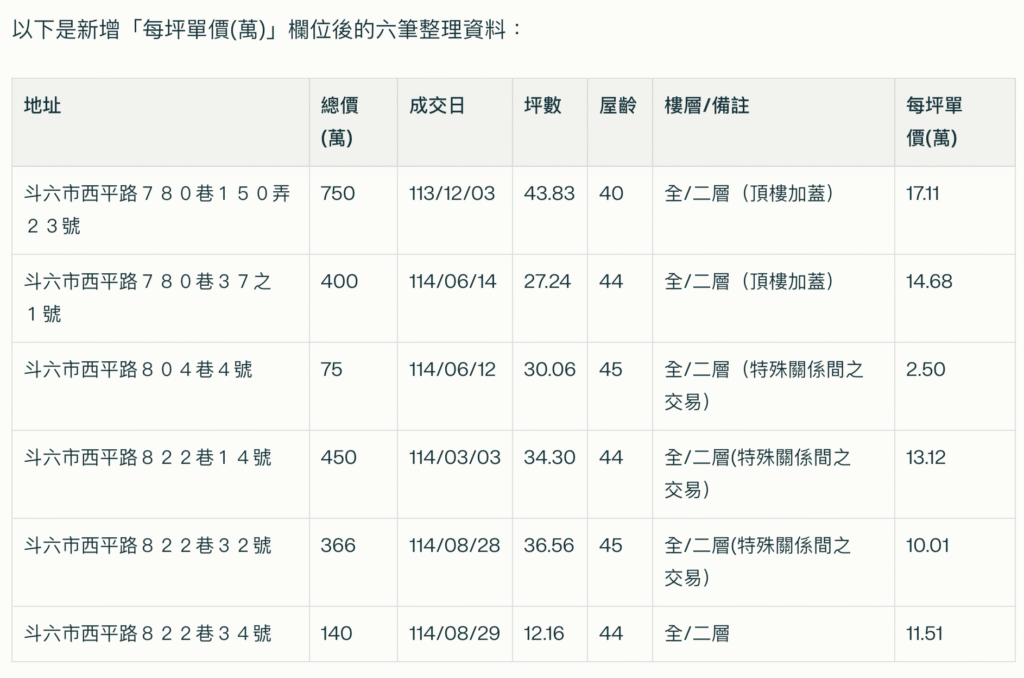Select the total price value 750
The width and height of the screenshot is (1024, 678).
(333, 195)
